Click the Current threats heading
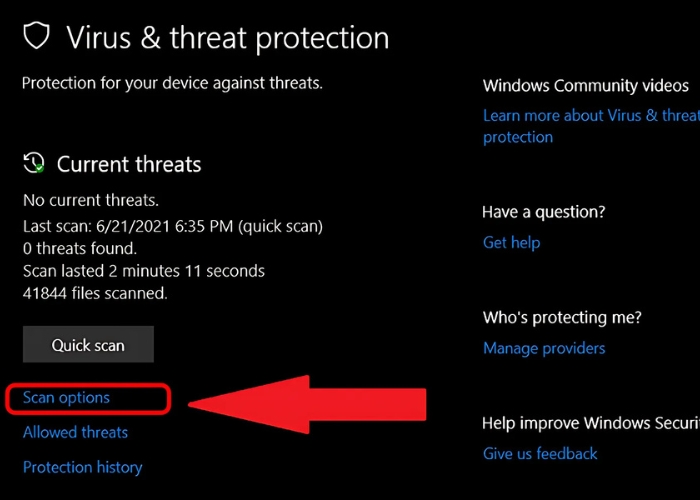The width and height of the screenshot is (700, 500). click(x=129, y=164)
